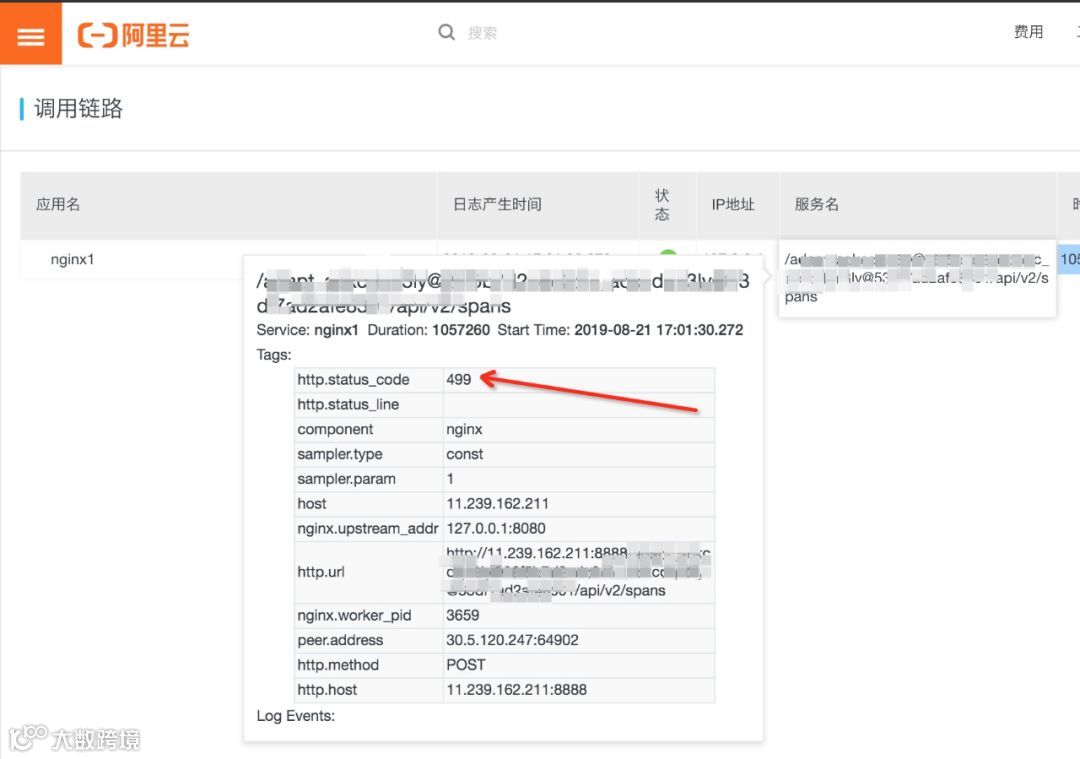Click the sampler.type value const
Image resolution: width=1080 pixels, height=759 pixels.
464,454
